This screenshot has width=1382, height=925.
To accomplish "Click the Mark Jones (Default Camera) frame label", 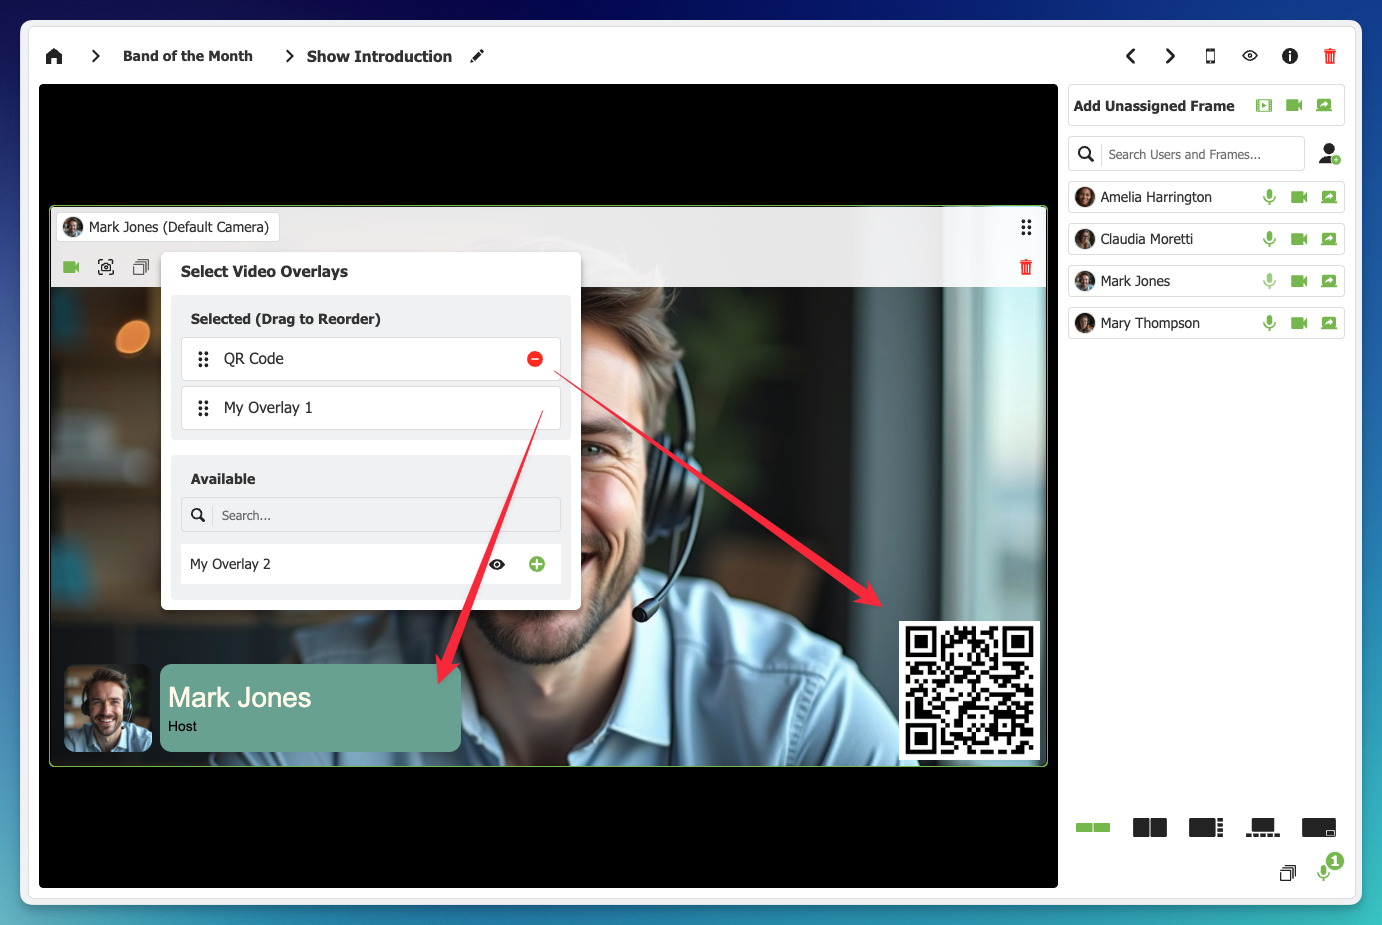I will pos(168,227).
